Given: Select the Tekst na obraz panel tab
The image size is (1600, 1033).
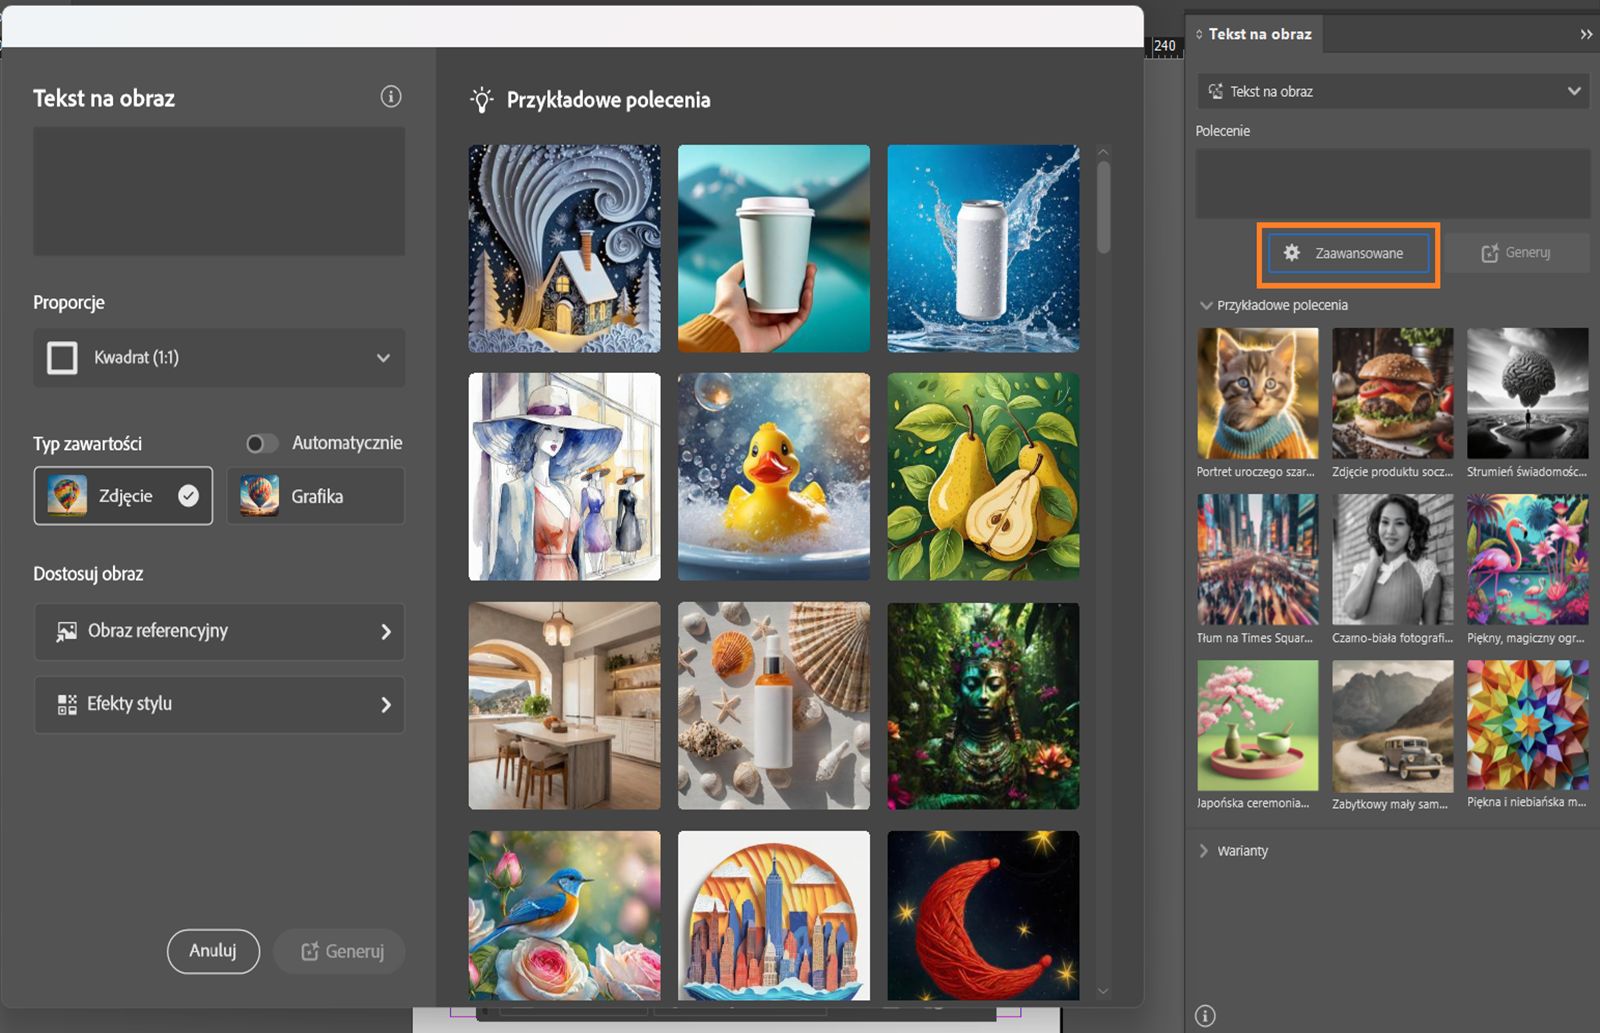Looking at the screenshot, I should [x=1253, y=34].
